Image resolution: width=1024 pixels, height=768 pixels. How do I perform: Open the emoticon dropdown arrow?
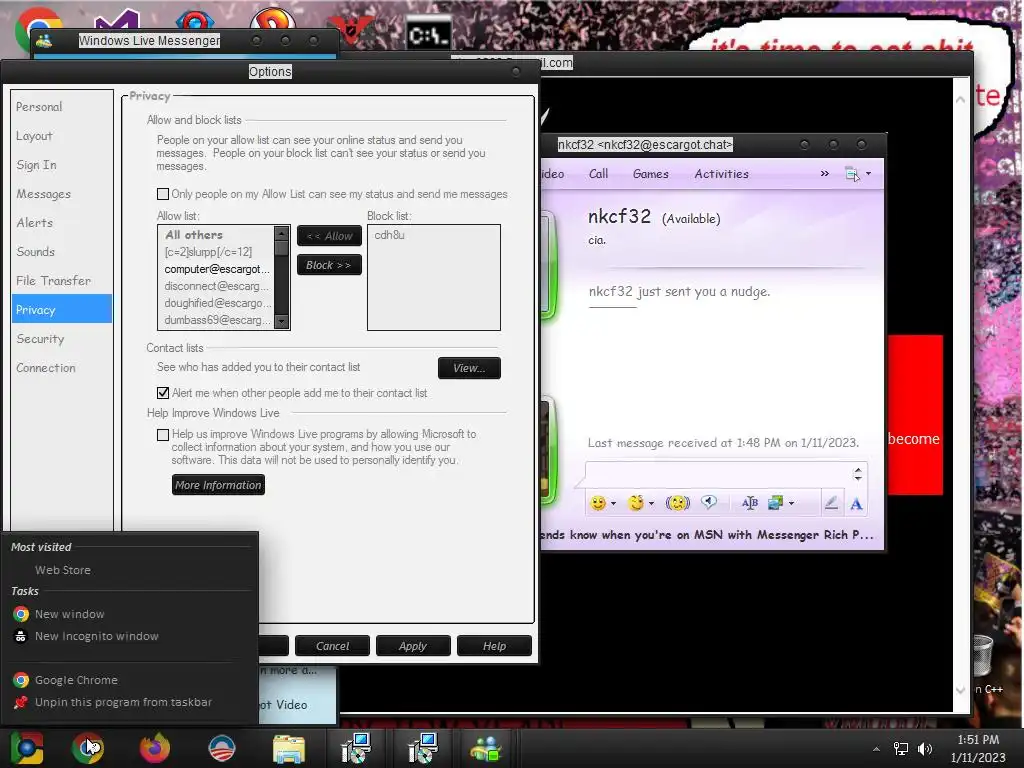(x=613, y=504)
